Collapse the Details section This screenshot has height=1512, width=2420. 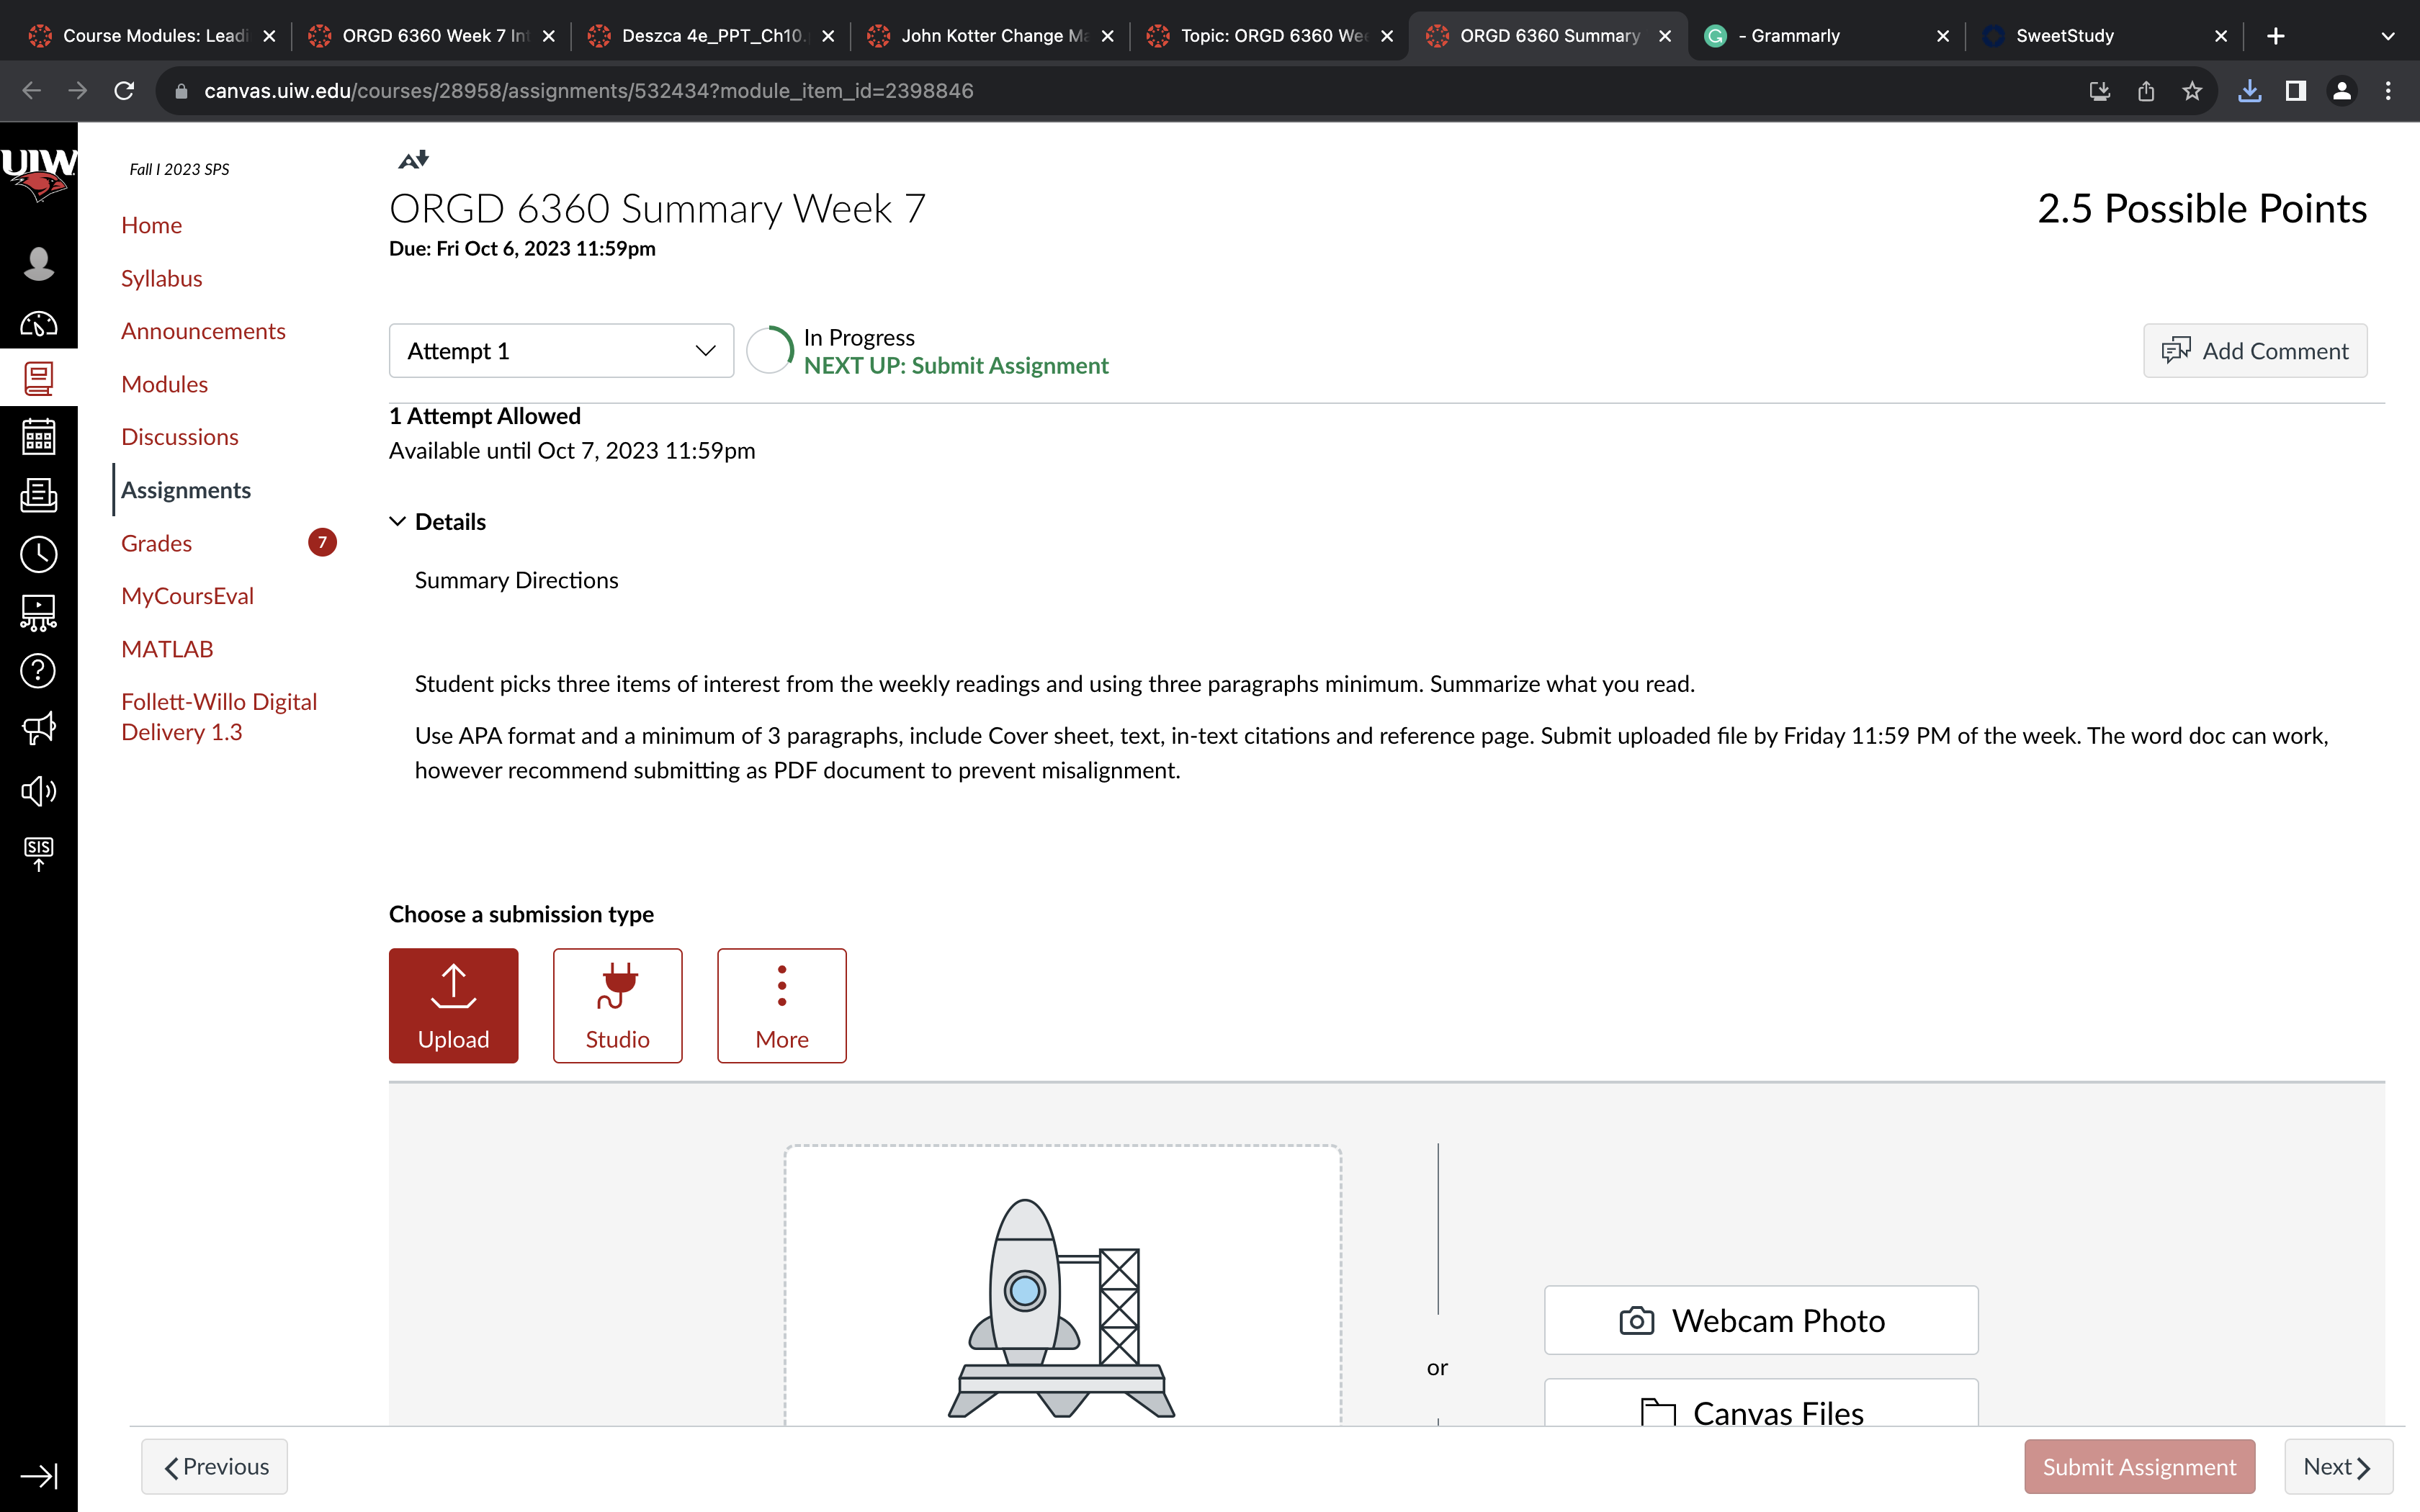click(438, 522)
